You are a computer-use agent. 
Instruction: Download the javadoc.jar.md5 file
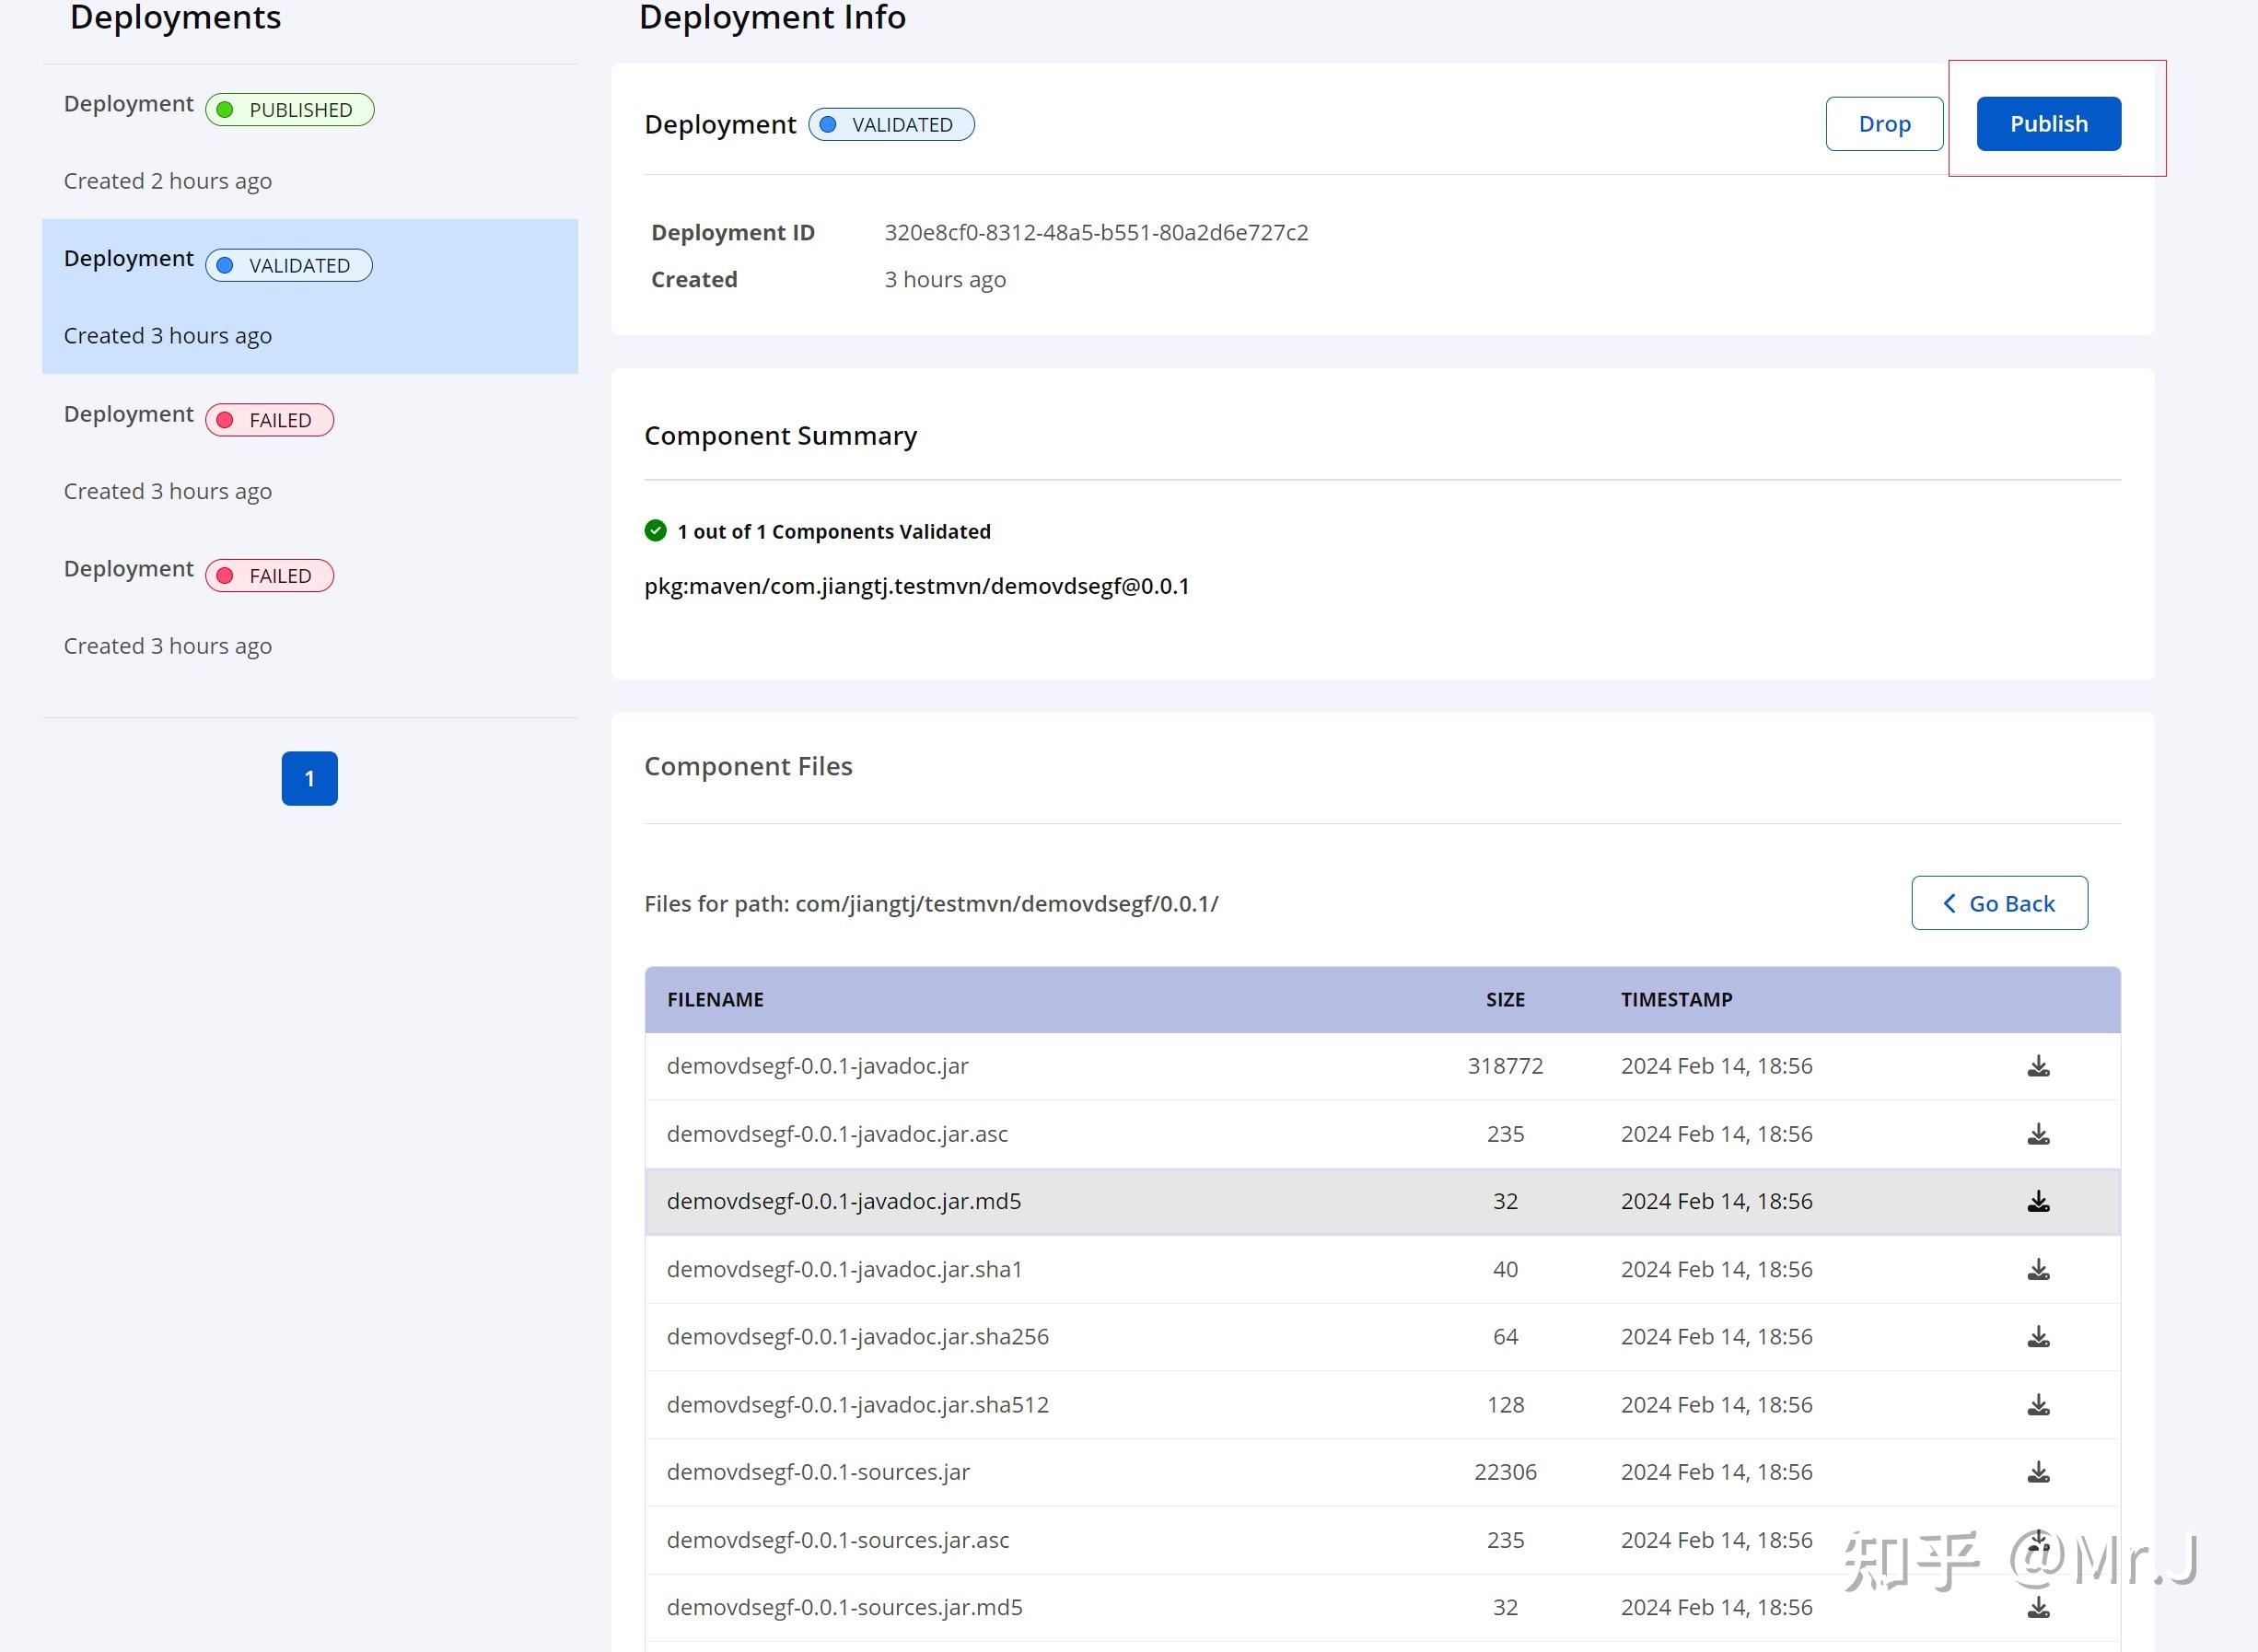pos(2038,1201)
